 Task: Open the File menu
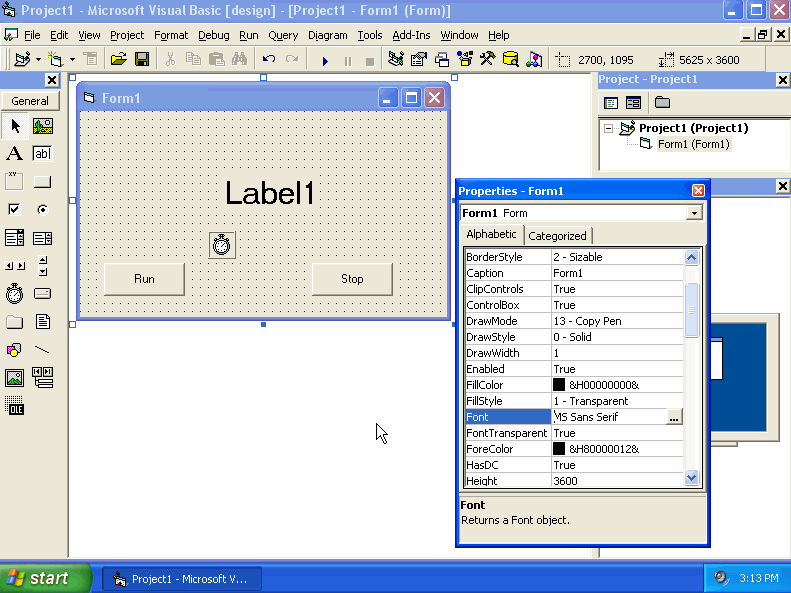(32, 35)
